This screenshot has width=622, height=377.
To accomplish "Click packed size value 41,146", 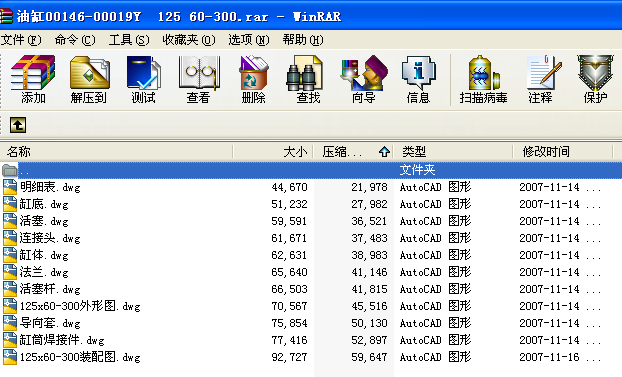I will click(x=369, y=272).
